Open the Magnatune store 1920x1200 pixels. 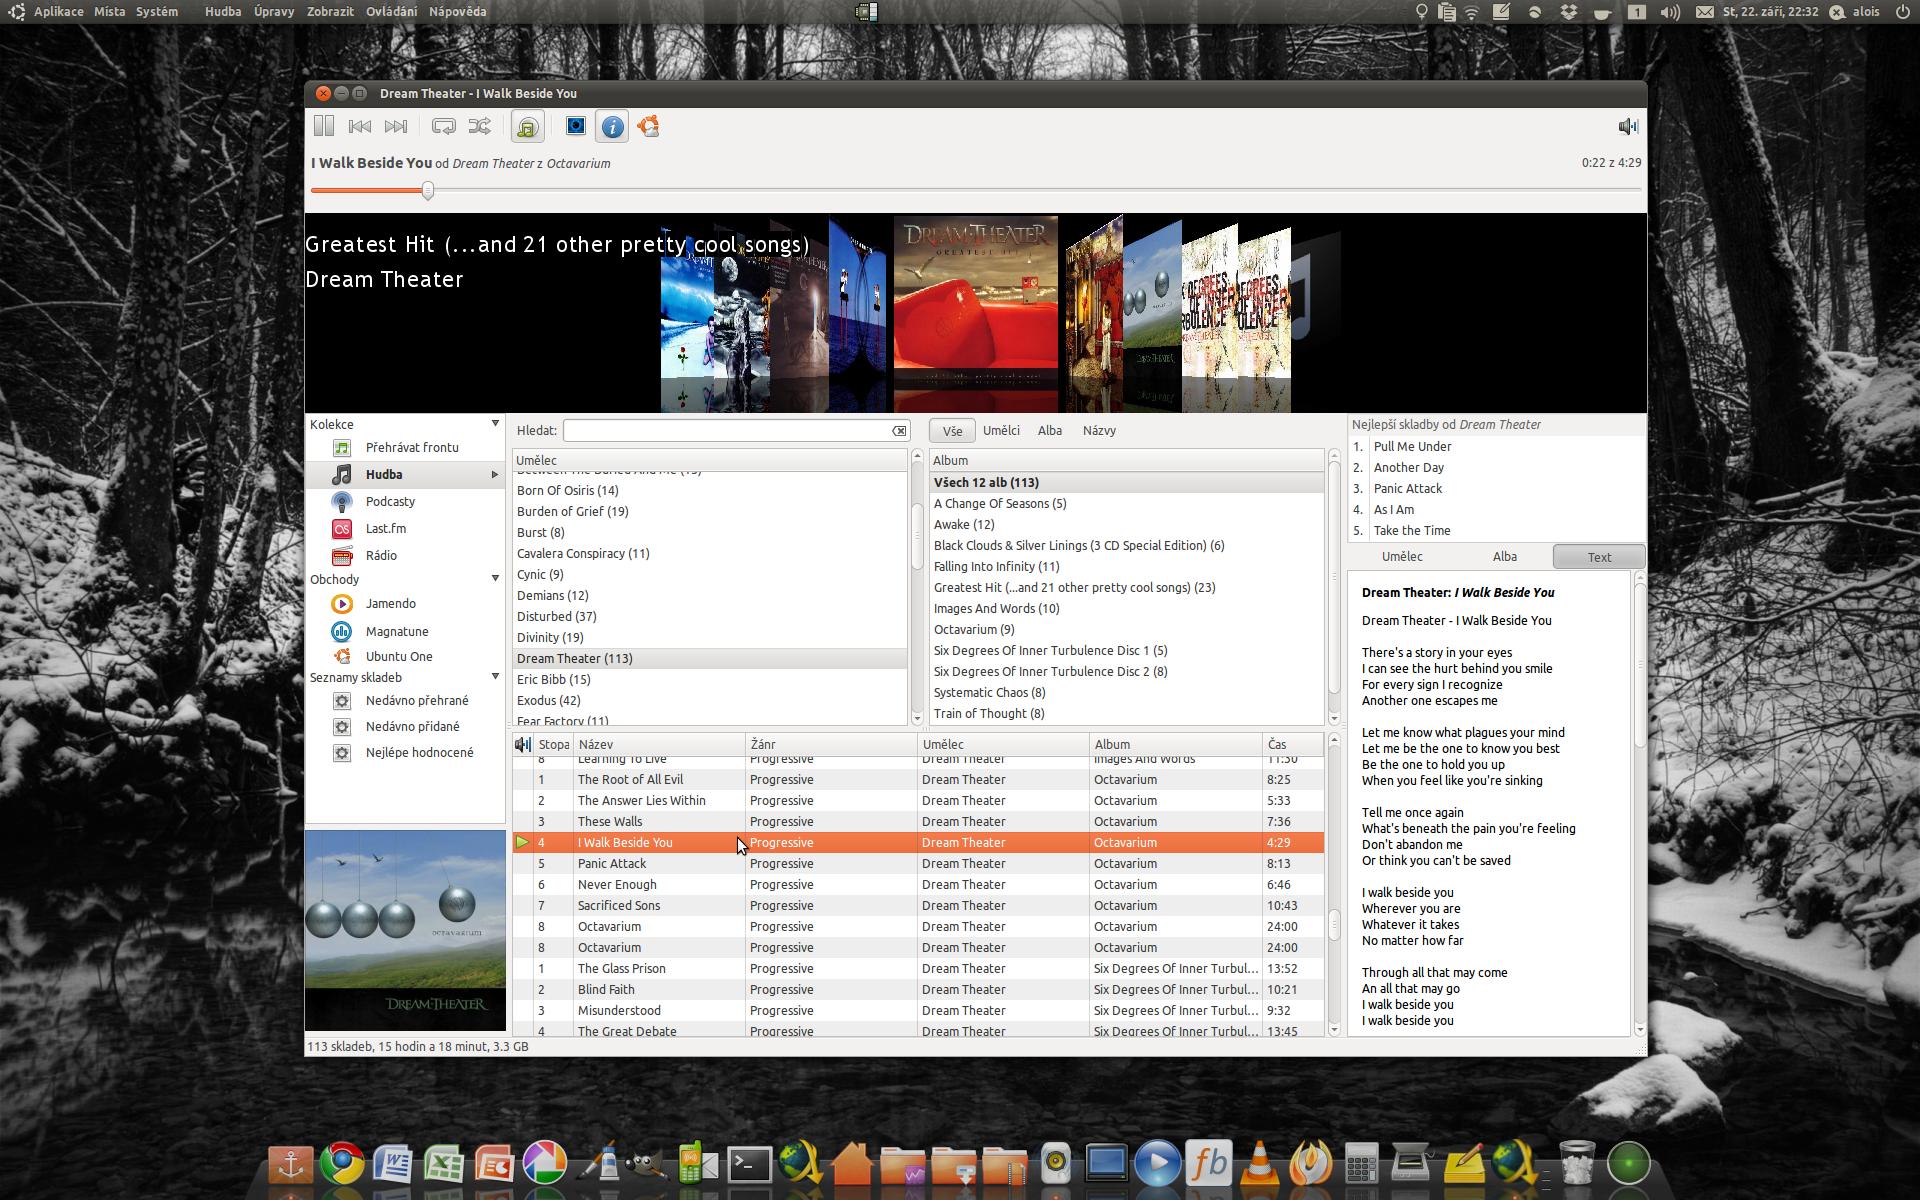point(397,632)
